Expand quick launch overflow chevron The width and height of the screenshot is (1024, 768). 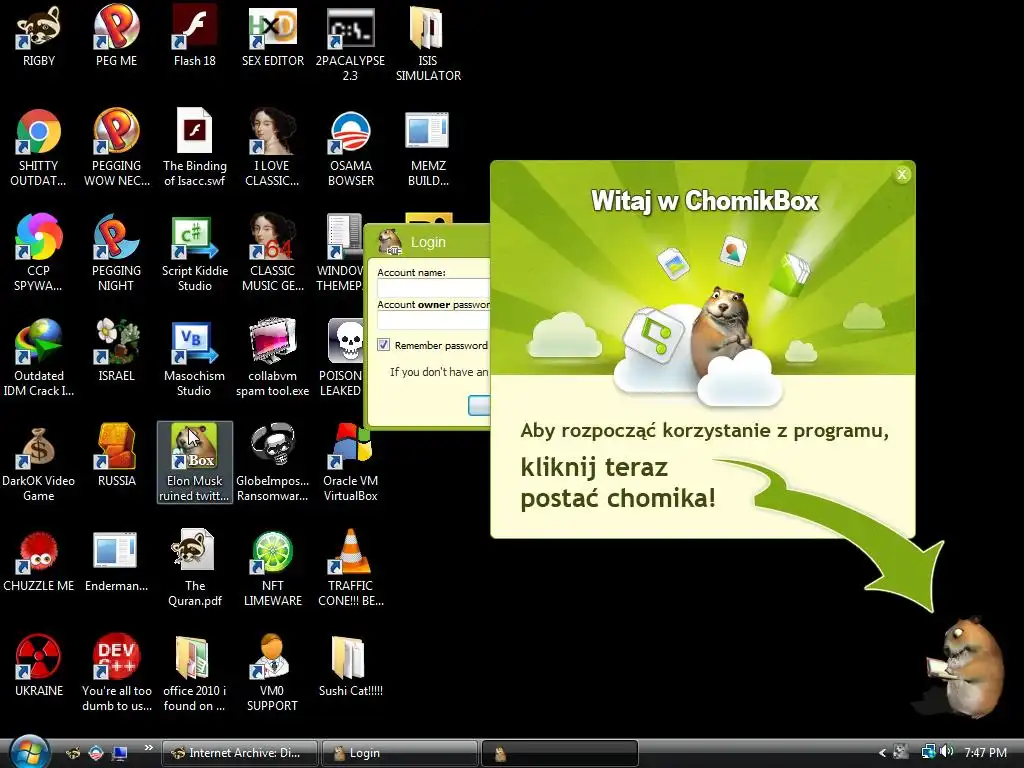[x=149, y=748]
